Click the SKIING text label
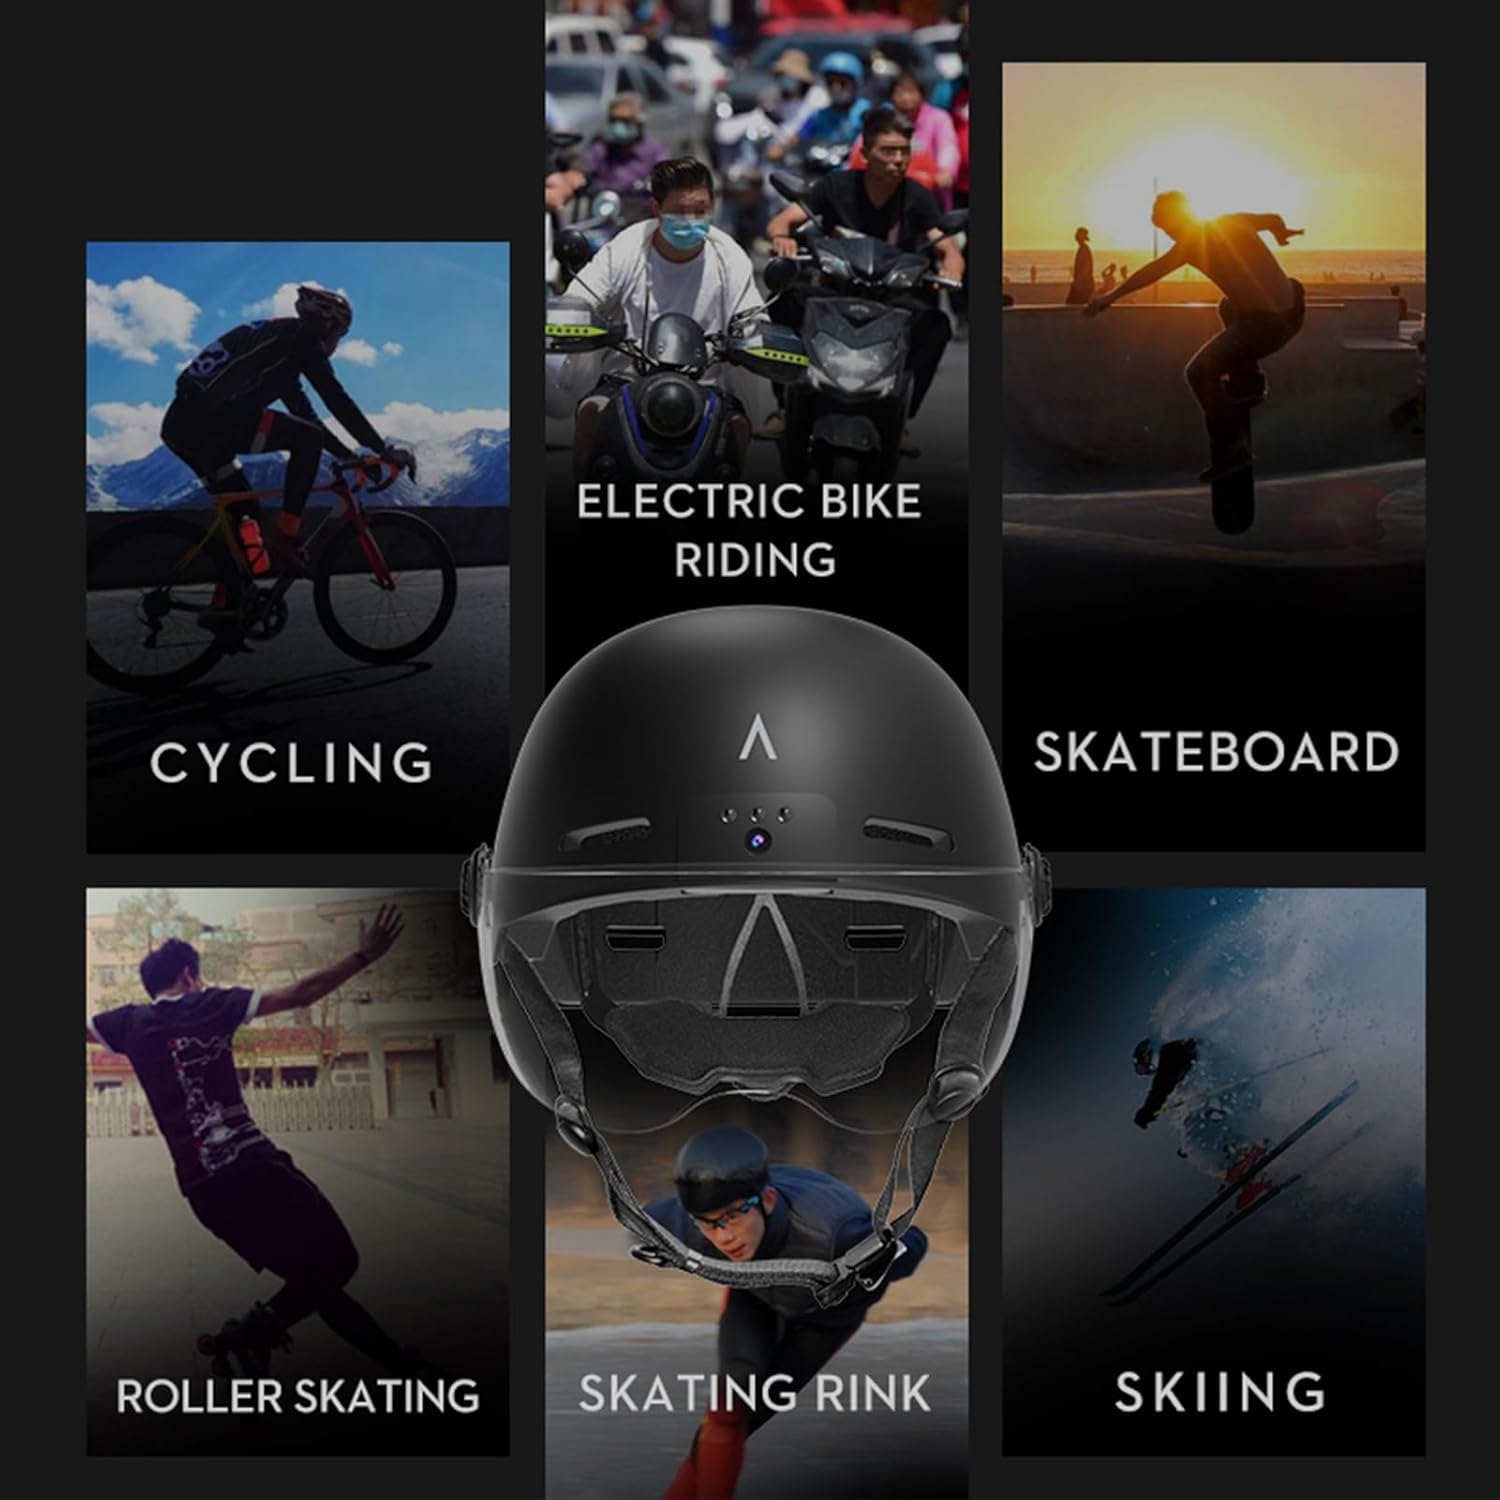Image resolution: width=1500 pixels, height=1500 pixels. (1220, 1392)
